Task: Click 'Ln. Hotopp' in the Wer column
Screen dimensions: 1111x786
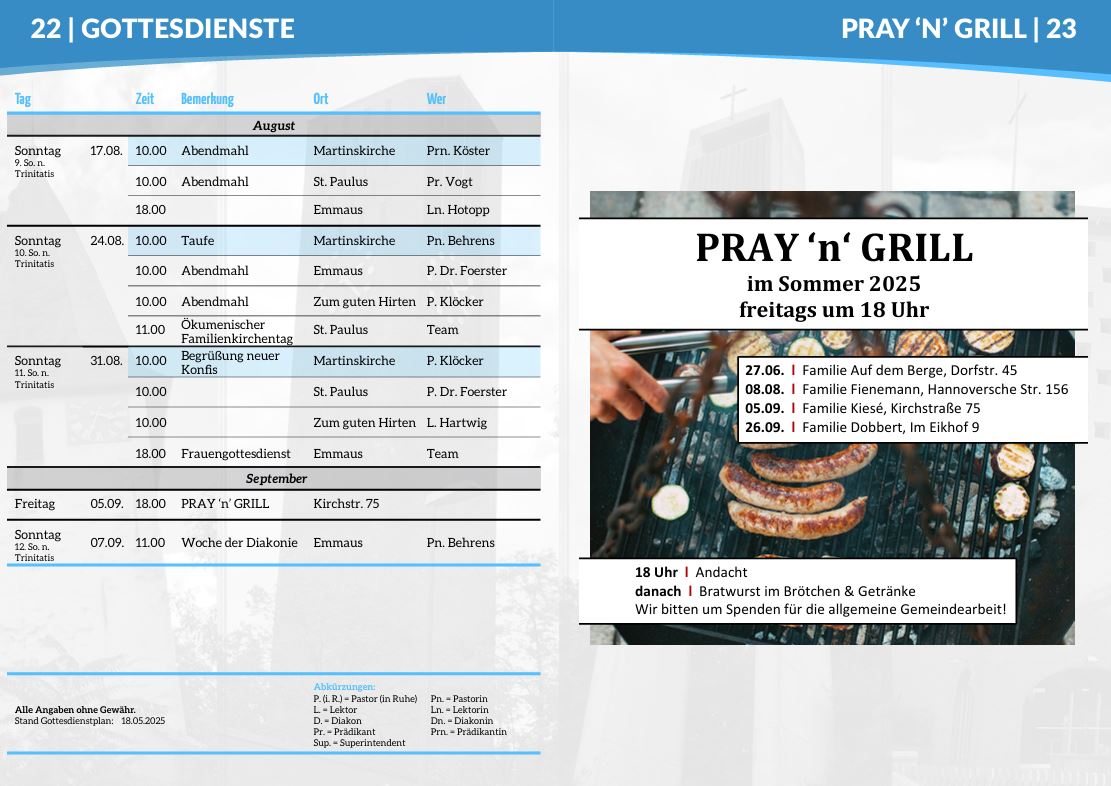Action: click(x=458, y=210)
